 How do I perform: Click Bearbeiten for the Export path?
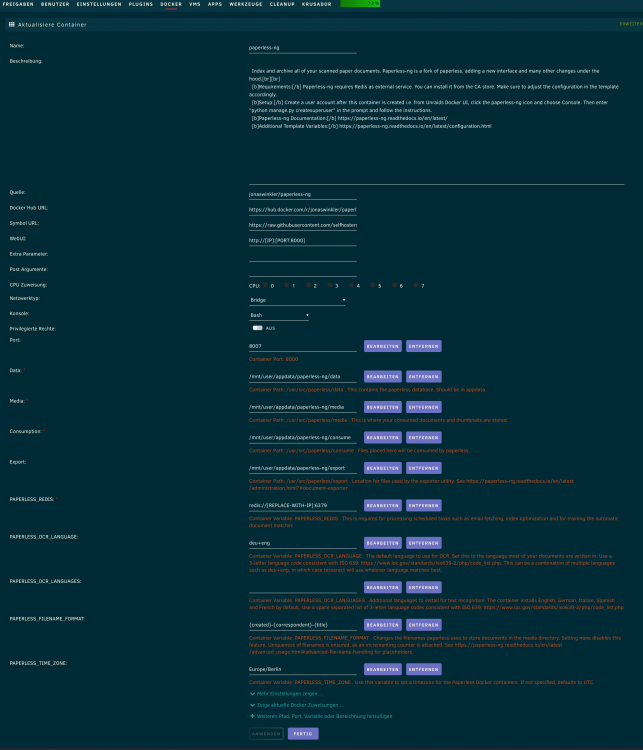[x=383, y=468]
